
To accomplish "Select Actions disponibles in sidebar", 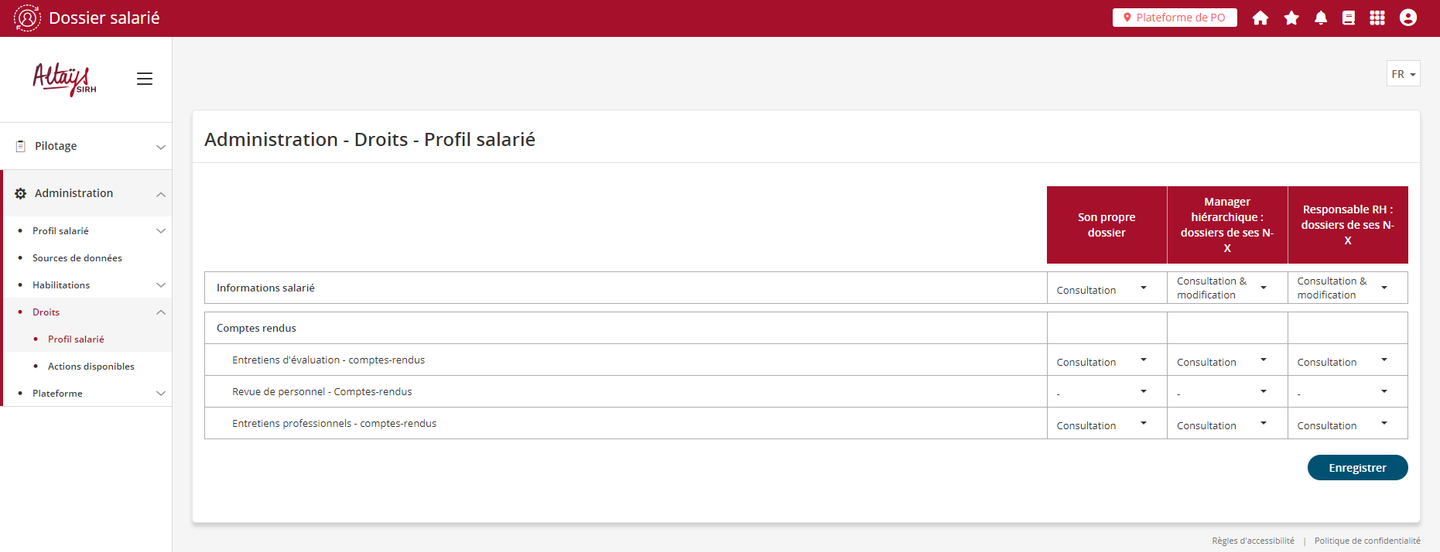I will pos(91,366).
